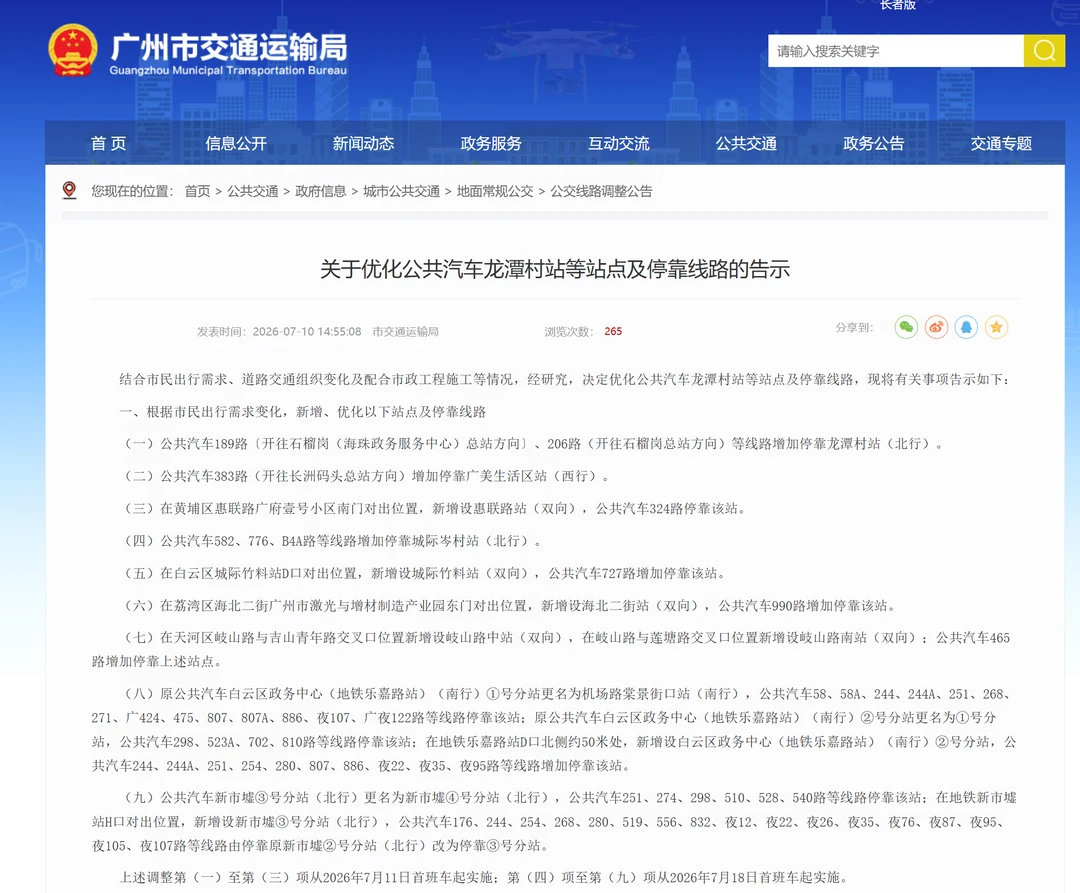Open the 新闻动态 navigation tab
The height and width of the screenshot is (893, 1080).
pyautogui.click(x=364, y=143)
